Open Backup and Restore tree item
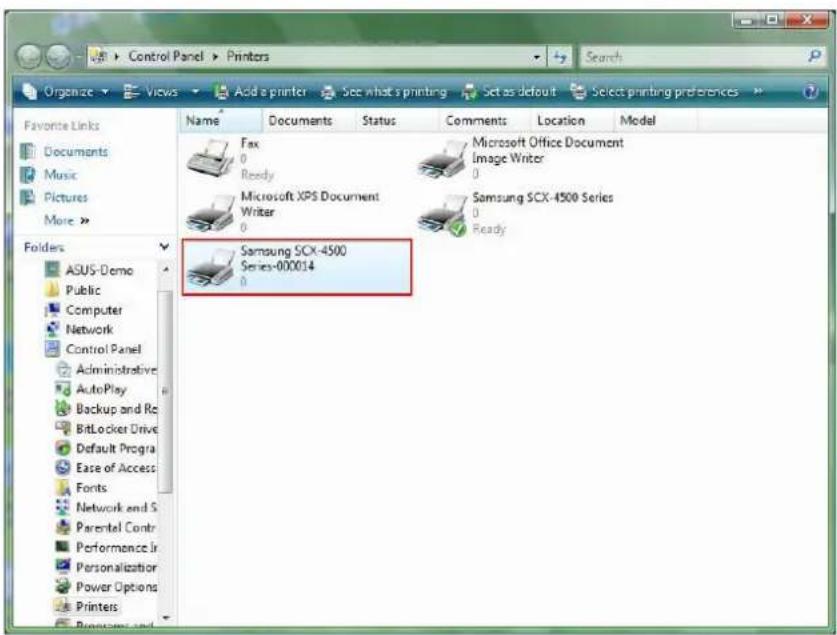This screenshot has height=635, width=837. click(x=106, y=409)
